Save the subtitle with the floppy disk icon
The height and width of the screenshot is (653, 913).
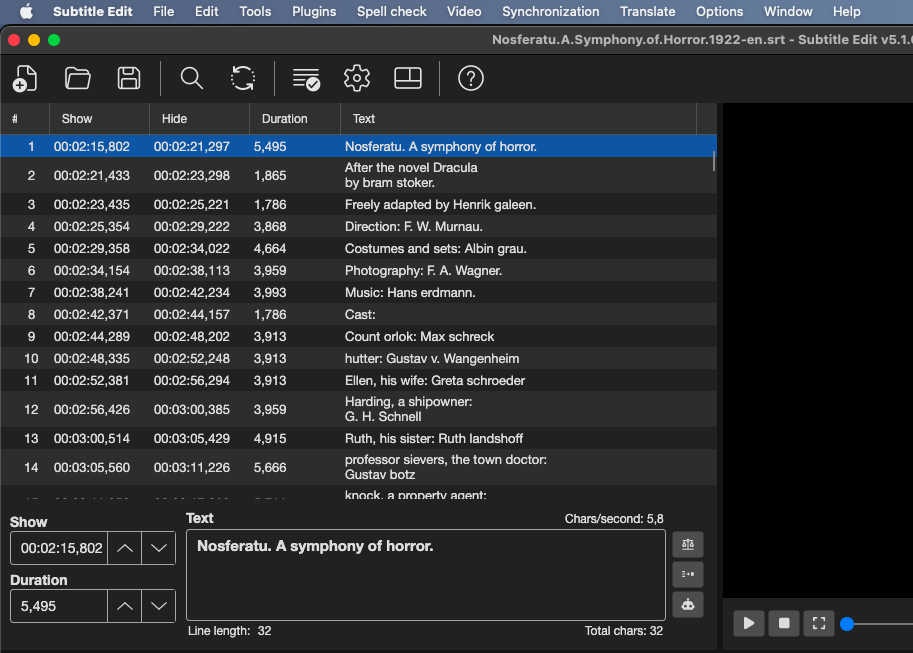[x=129, y=78]
